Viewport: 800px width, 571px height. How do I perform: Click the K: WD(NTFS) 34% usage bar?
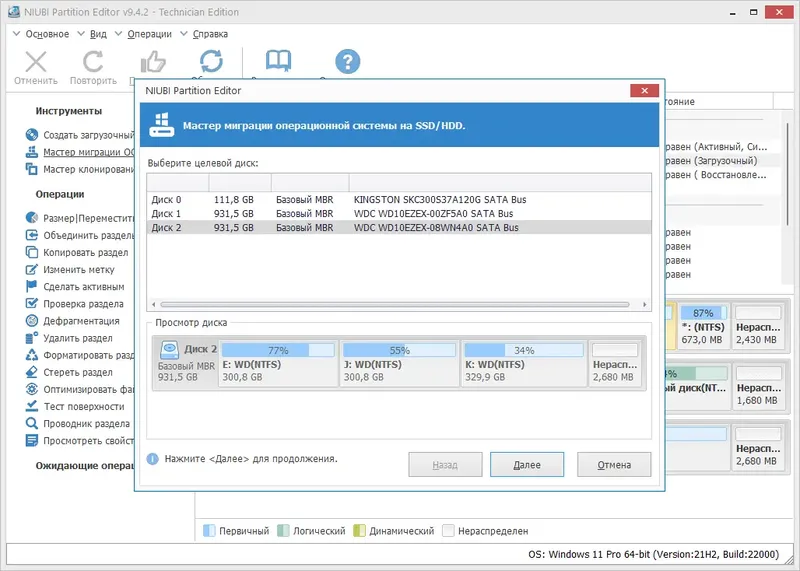[x=524, y=350]
